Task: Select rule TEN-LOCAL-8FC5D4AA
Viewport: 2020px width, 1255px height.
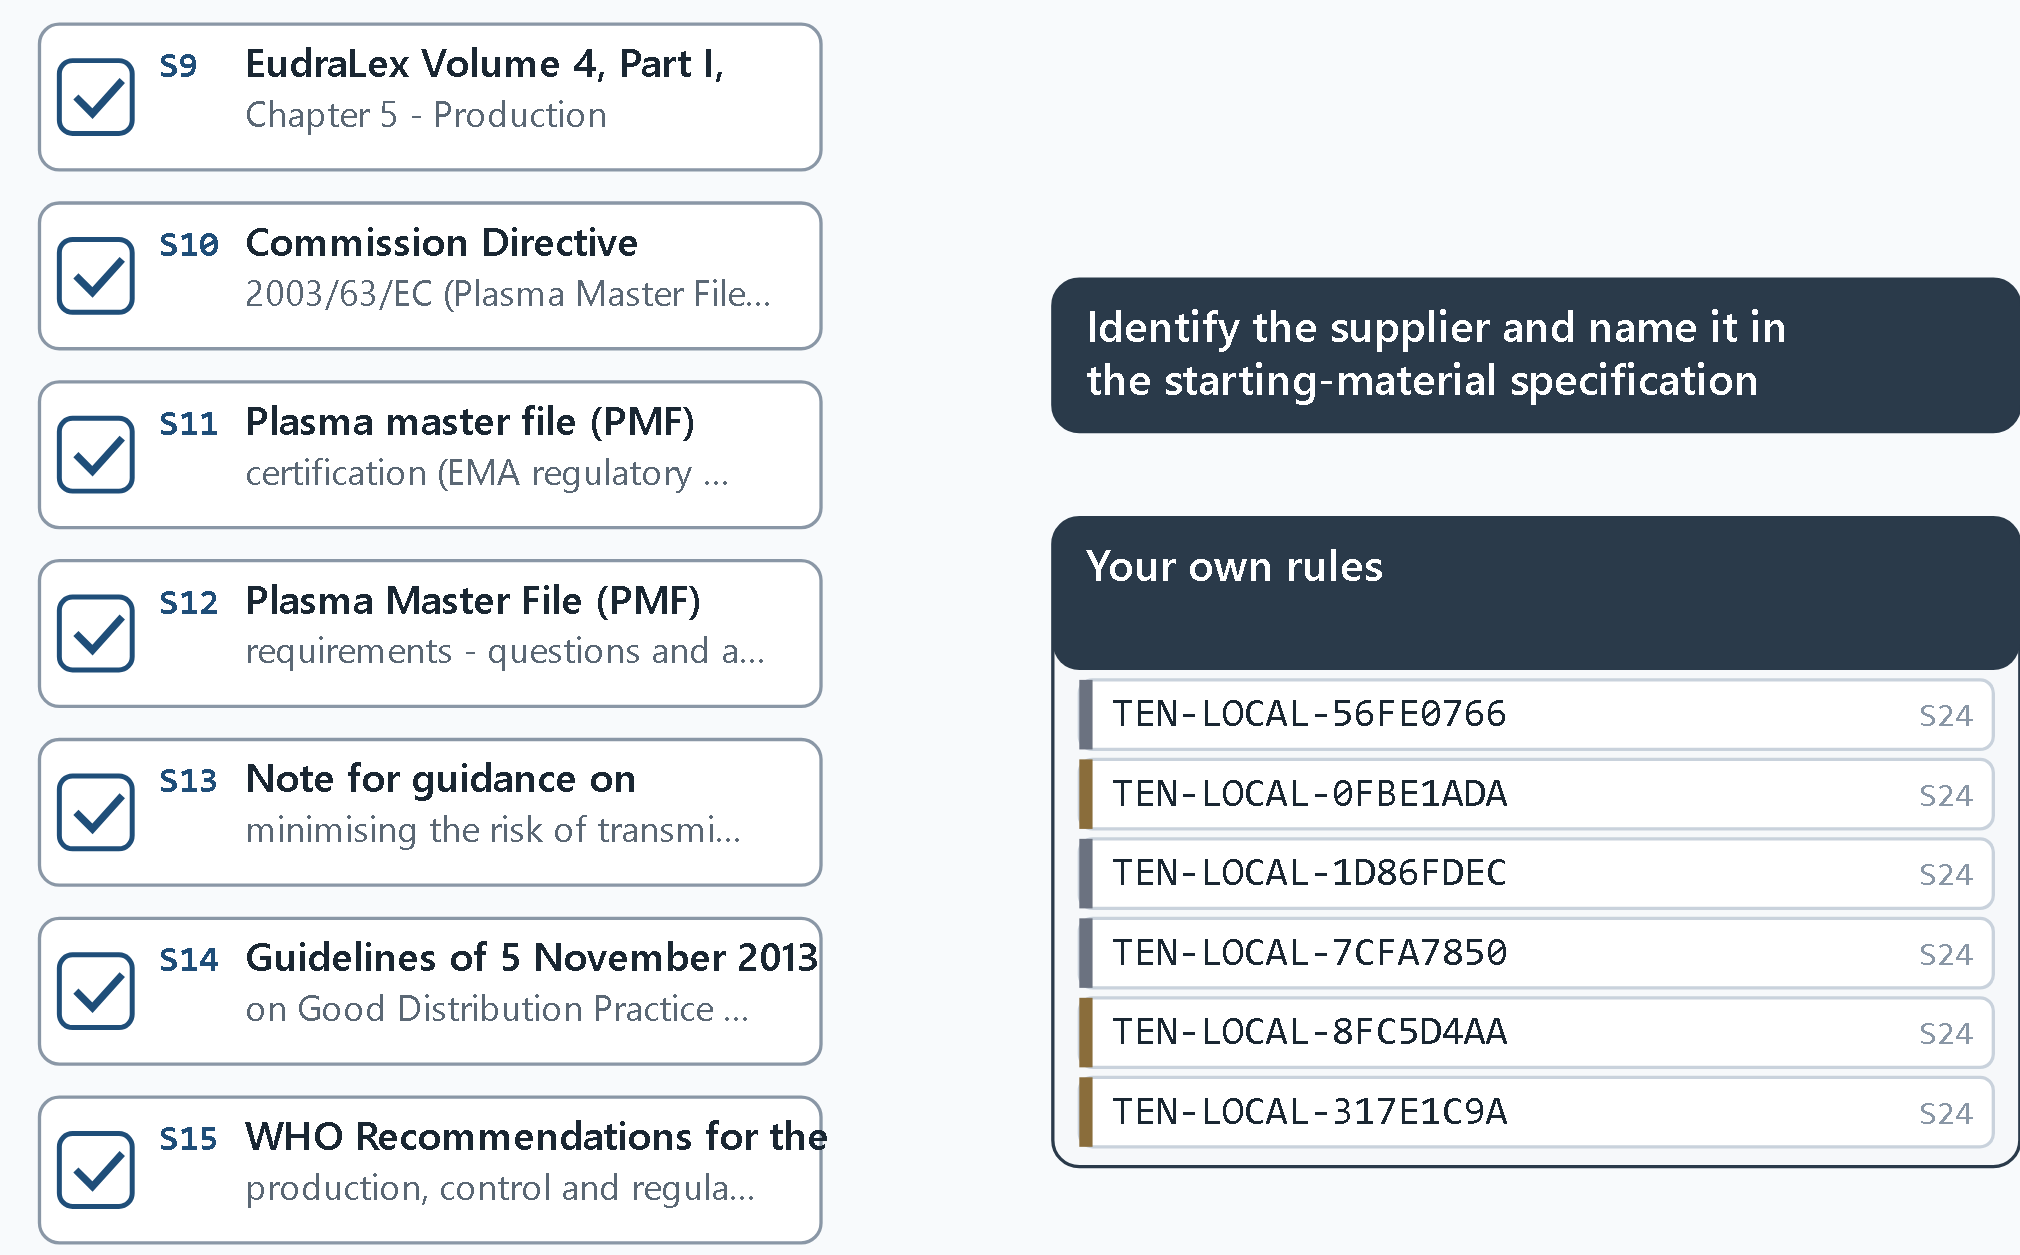Action: tap(1536, 1033)
